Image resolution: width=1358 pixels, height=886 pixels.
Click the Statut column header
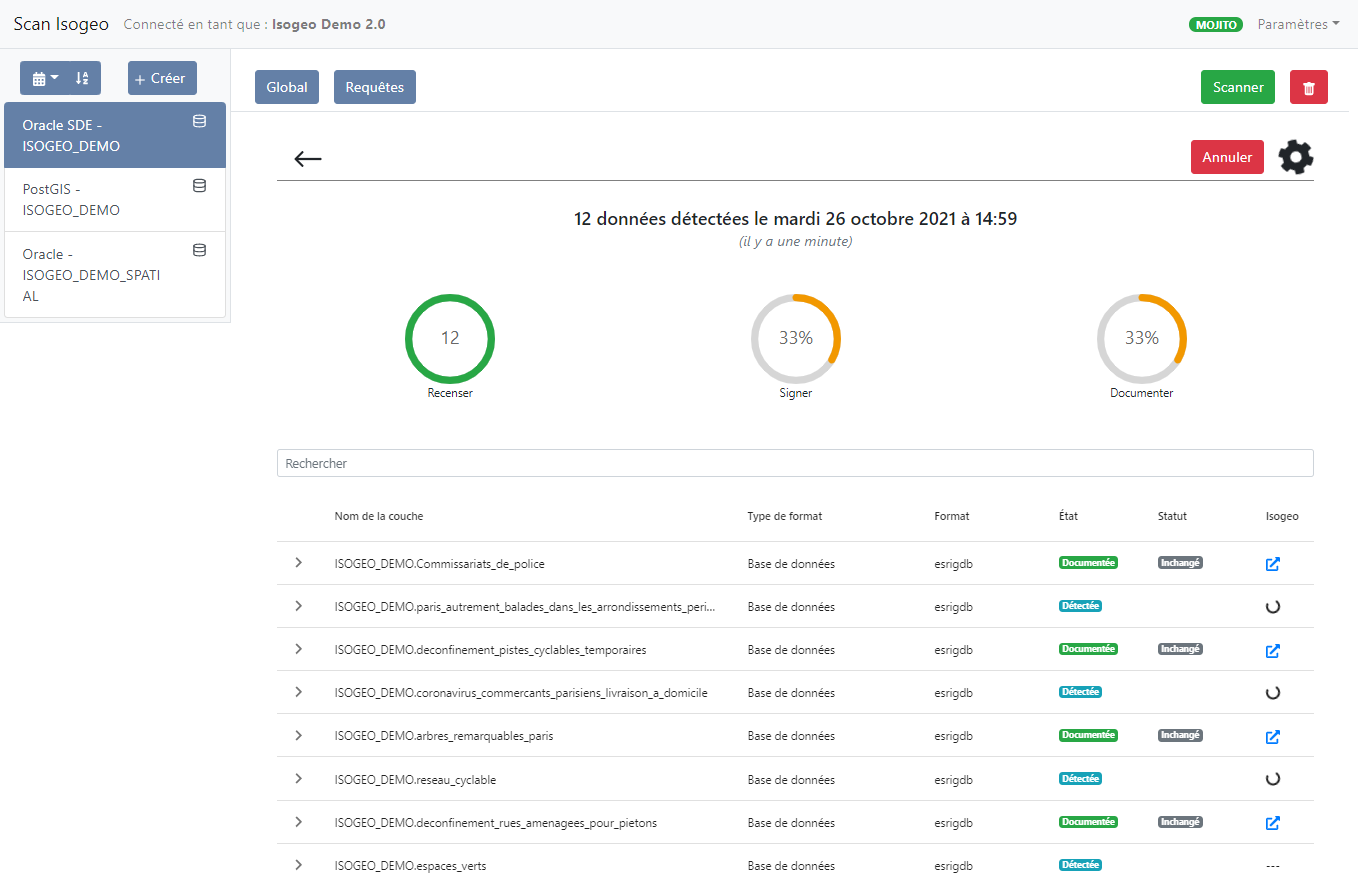click(1172, 516)
